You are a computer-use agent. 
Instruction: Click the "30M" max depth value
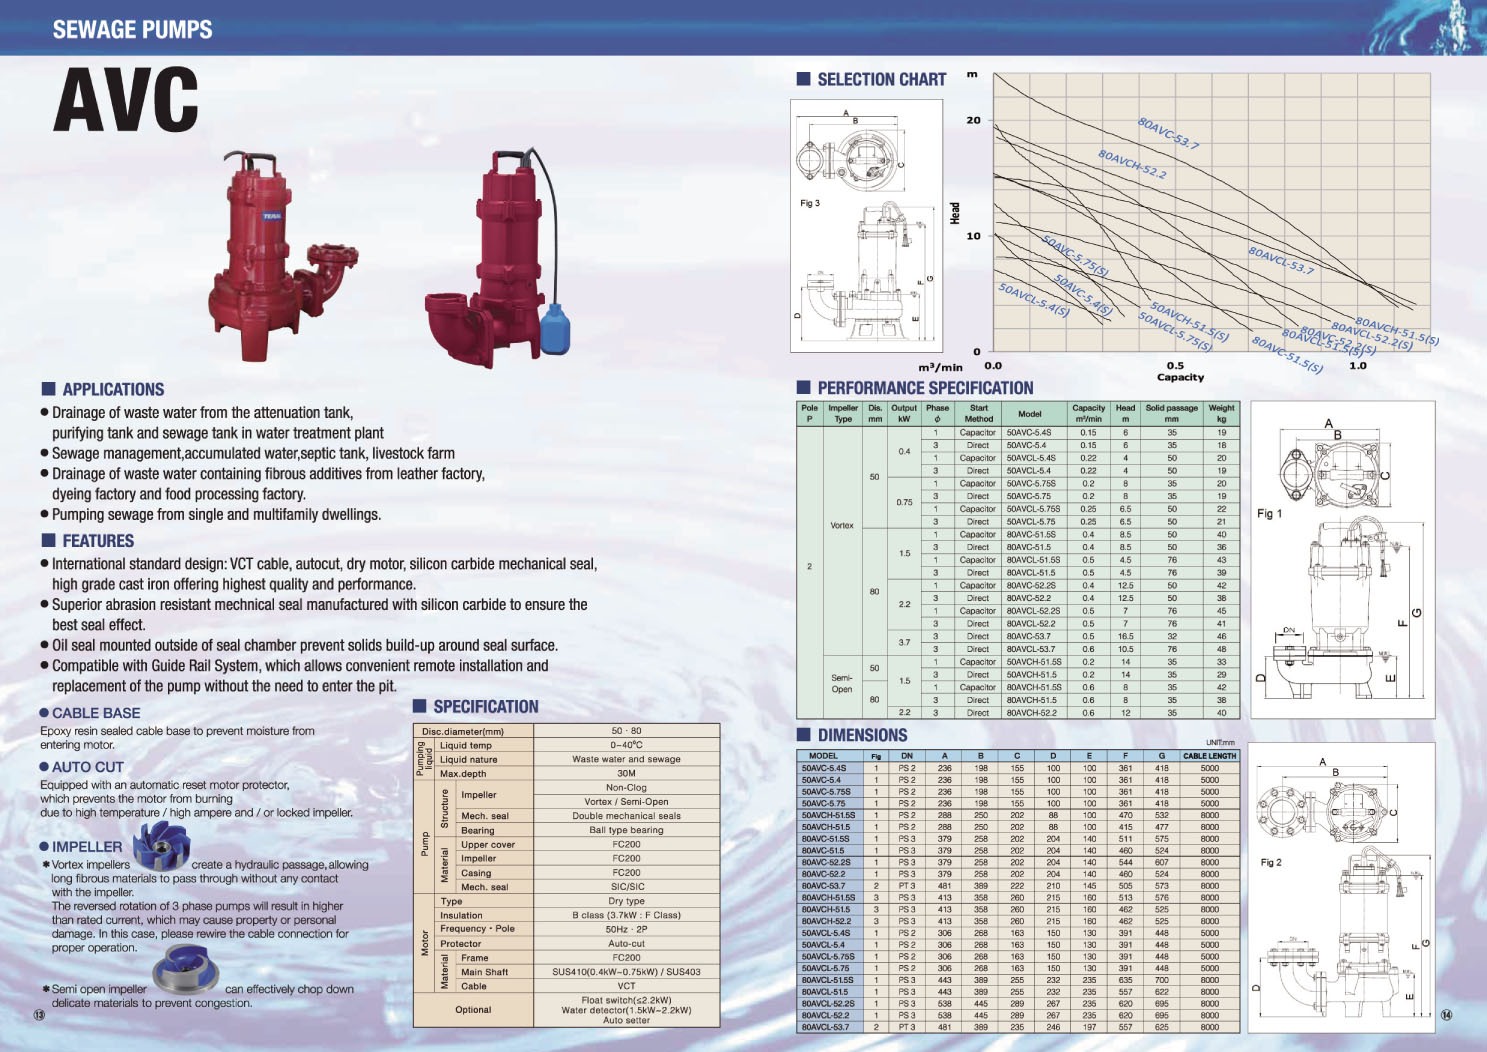coord(626,773)
